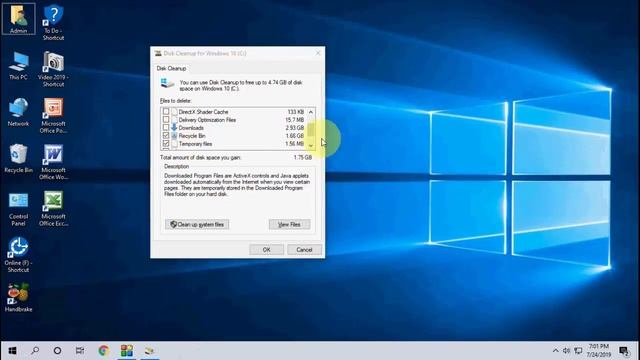Select the Recycle Bin list row label

[x=192, y=136]
